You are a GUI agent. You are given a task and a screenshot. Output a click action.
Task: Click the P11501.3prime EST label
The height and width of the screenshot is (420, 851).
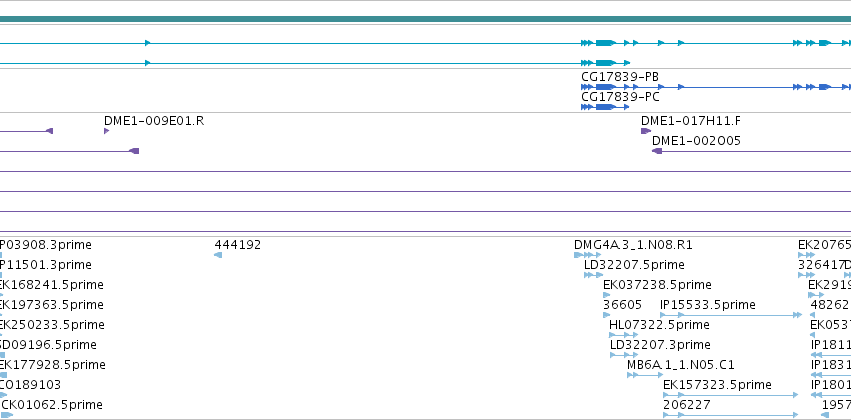(x=46, y=265)
